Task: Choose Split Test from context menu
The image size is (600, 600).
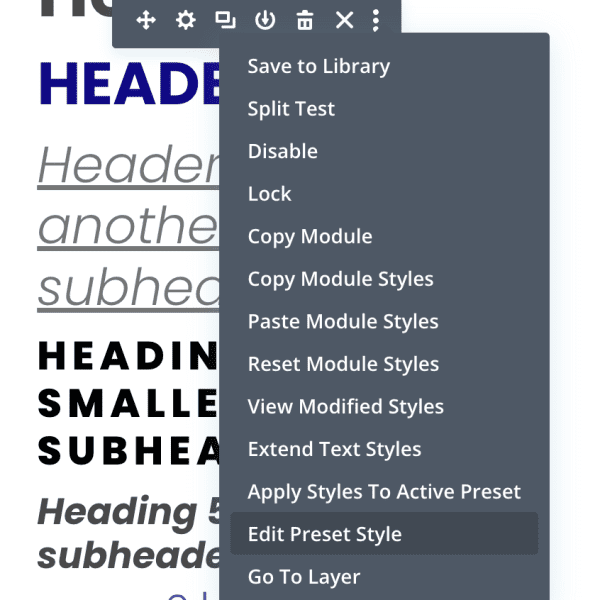Action: 291,109
